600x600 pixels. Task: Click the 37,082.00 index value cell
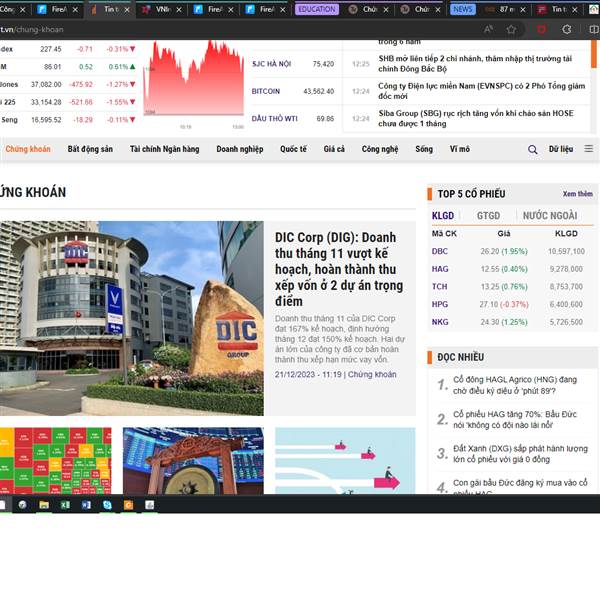[46, 84]
